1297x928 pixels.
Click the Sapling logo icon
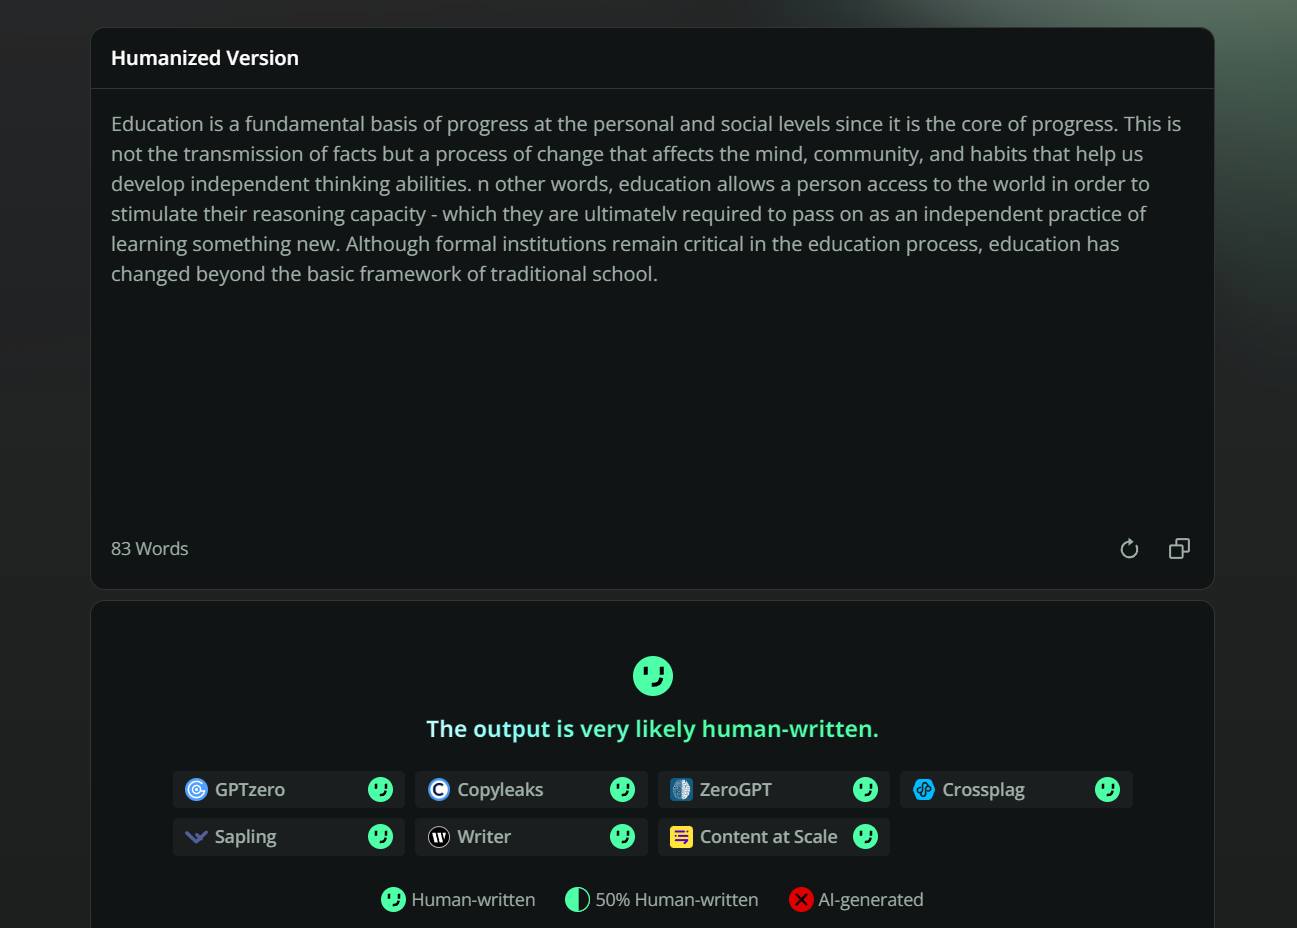[x=197, y=837]
